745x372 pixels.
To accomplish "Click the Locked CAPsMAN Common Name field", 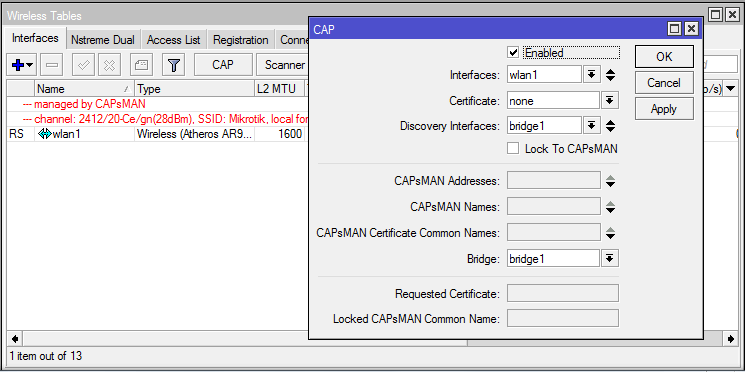I will [x=563, y=318].
